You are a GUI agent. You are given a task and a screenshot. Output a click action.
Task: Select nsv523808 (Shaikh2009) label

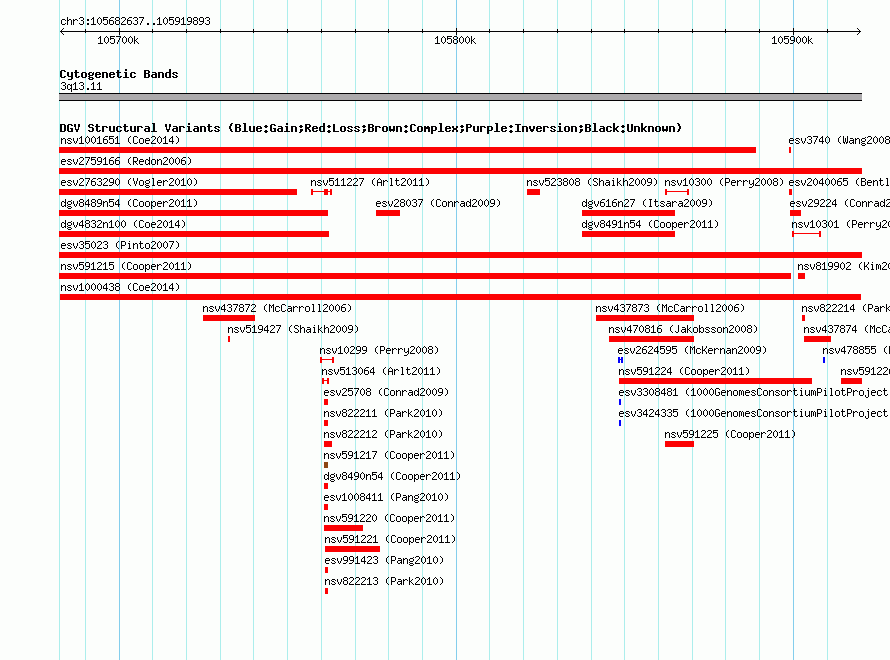[x=592, y=182]
